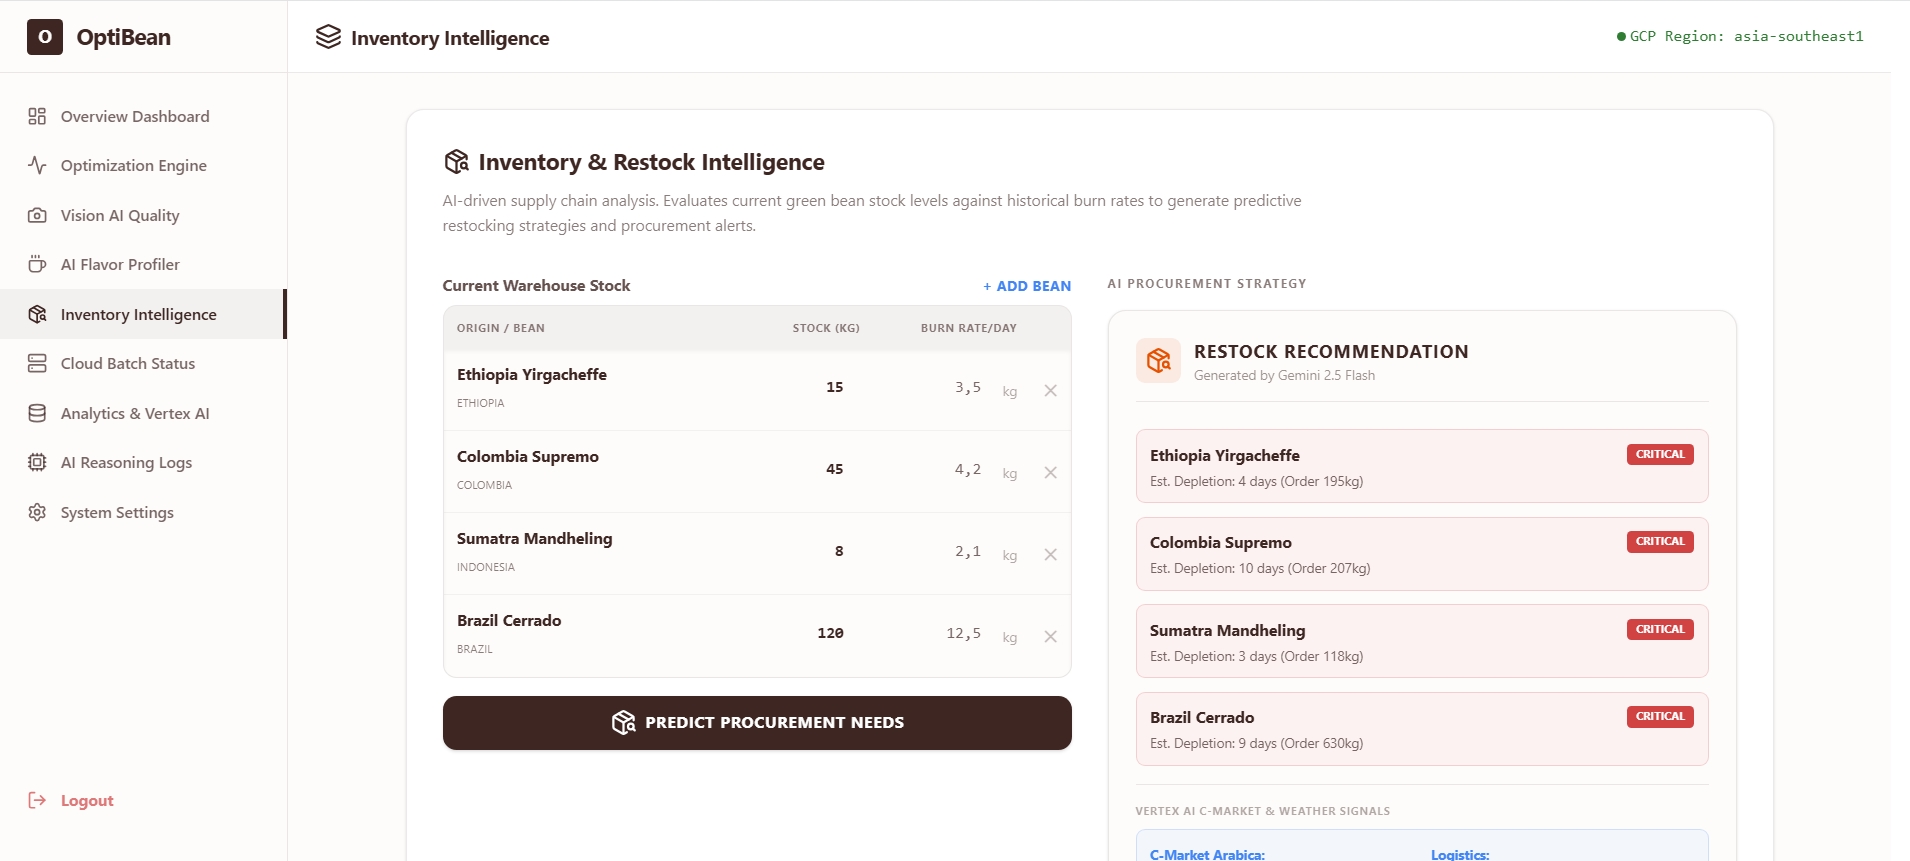
Task: Go to Optimization Engine
Action: pyautogui.click(x=143, y=165)
